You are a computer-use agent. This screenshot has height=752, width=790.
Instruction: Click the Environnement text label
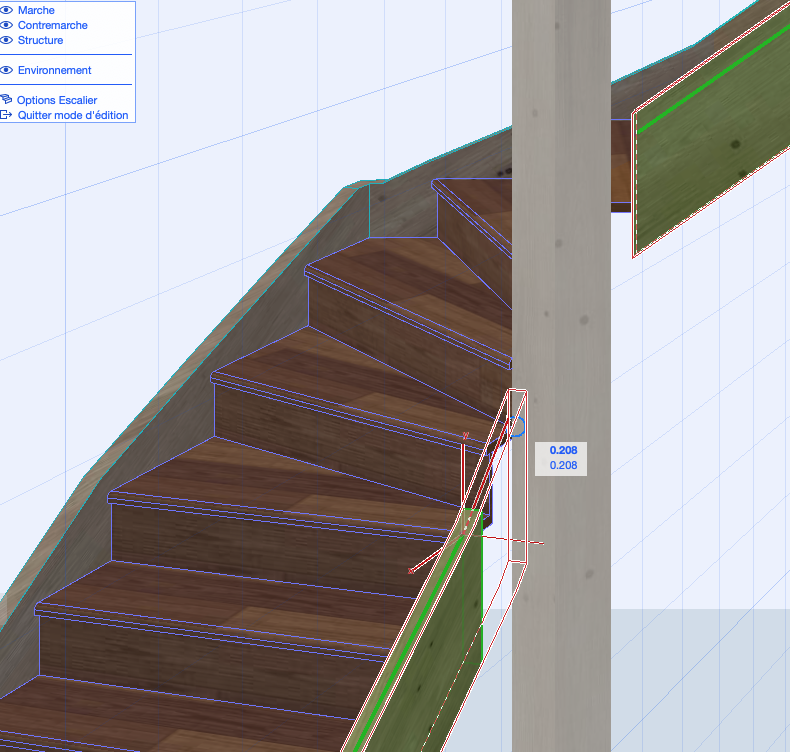click(x=54, y=70)
